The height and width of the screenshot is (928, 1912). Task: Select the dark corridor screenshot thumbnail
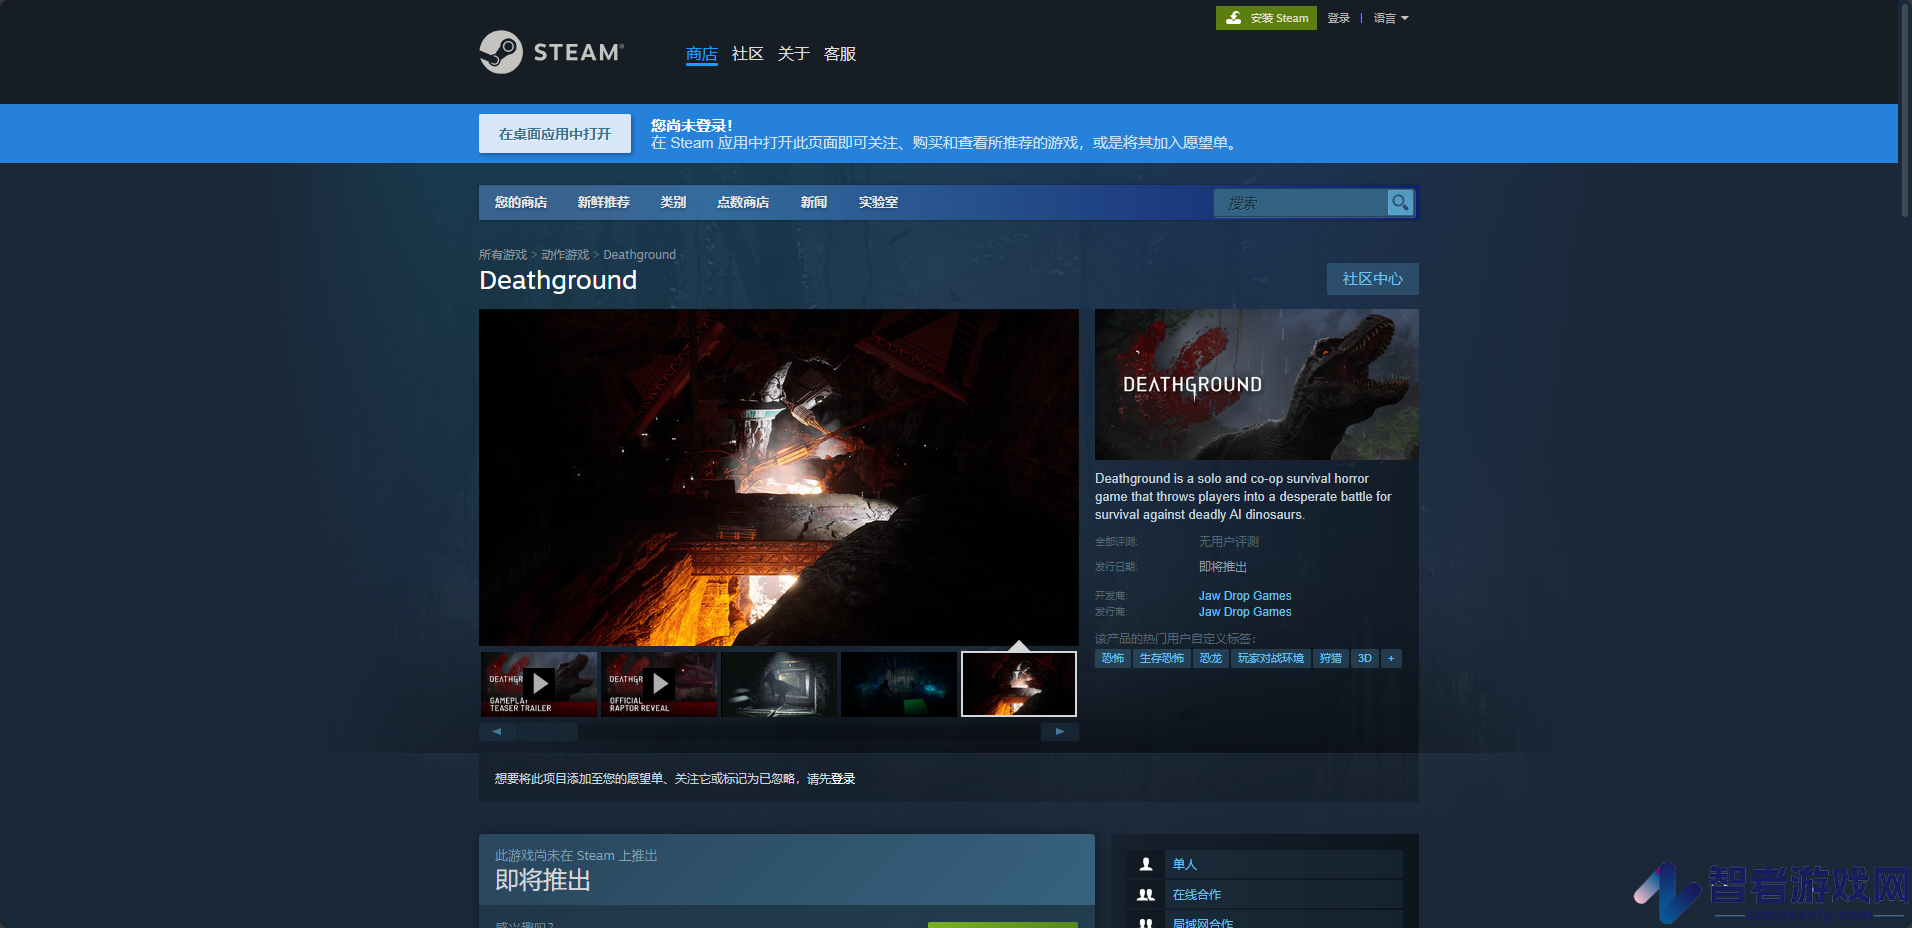click(x=779, y=684)
